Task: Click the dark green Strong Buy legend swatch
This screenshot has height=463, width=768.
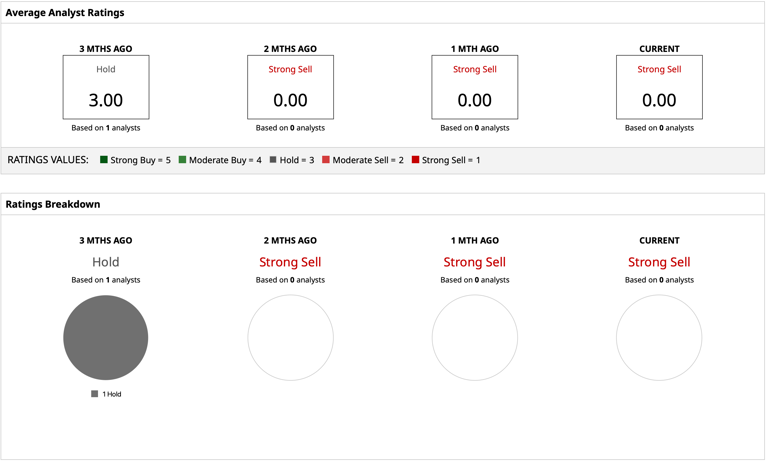Action: (x=104, y=160)
